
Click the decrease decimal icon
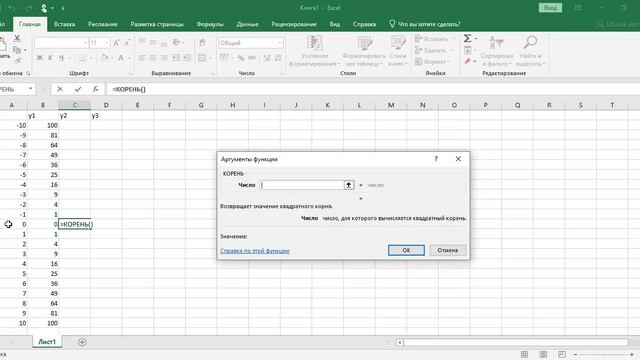[x=278, y=58]
